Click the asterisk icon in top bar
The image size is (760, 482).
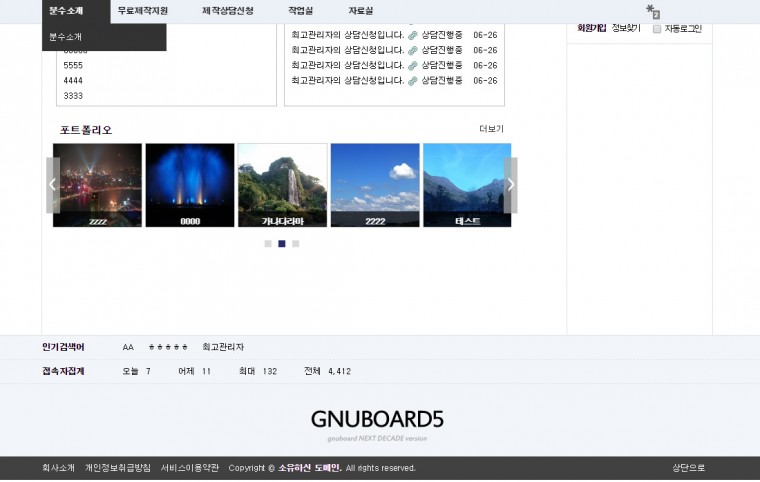pyautogui.click(x=652, y=11)
